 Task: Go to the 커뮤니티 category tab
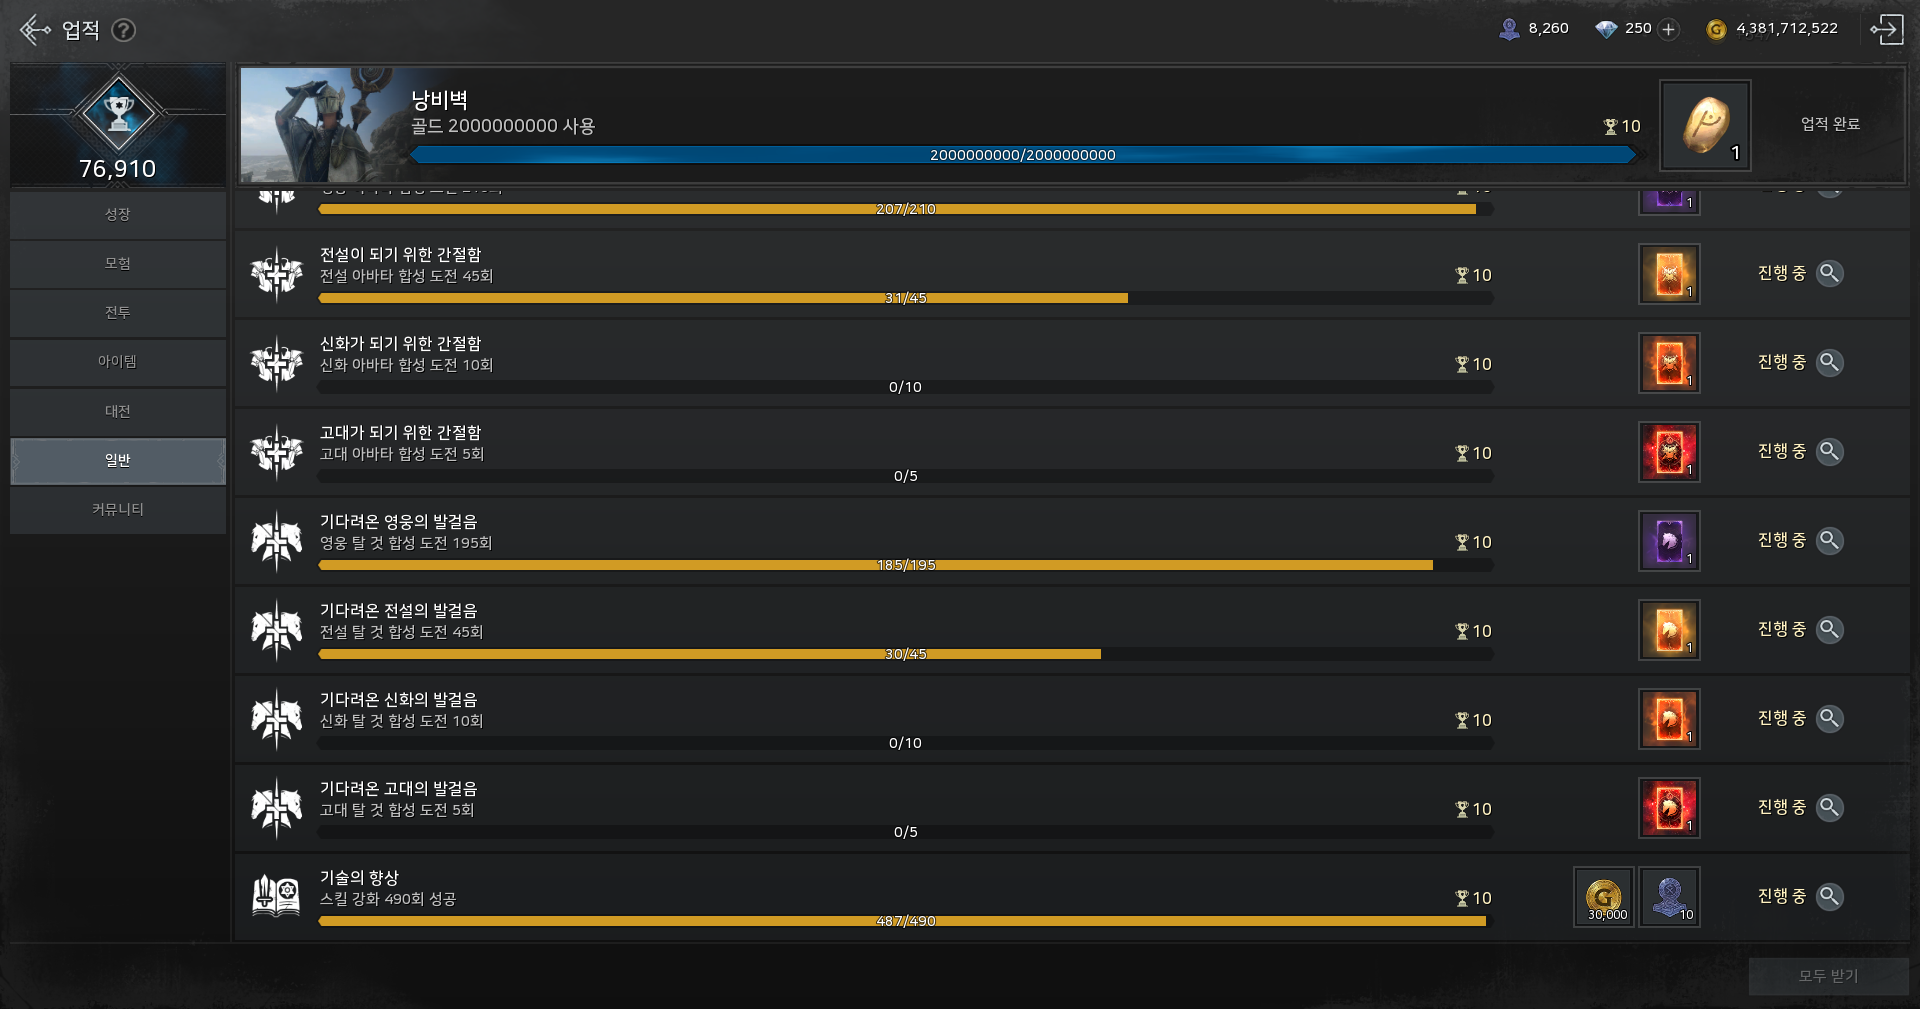(118, 509)
